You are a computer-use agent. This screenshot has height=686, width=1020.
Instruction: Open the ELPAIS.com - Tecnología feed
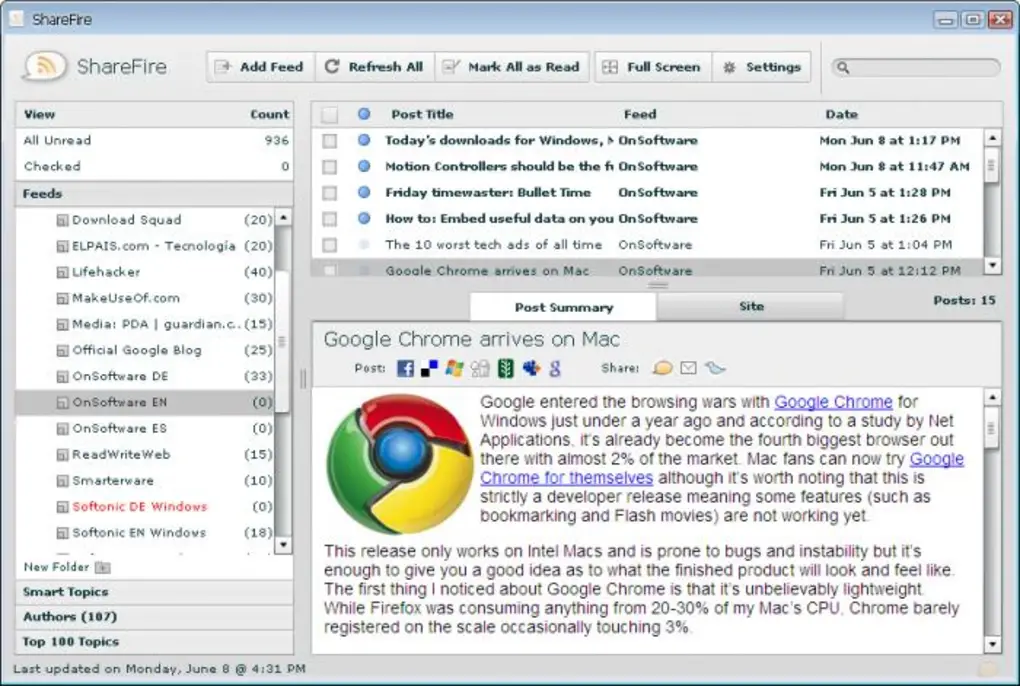145,246
